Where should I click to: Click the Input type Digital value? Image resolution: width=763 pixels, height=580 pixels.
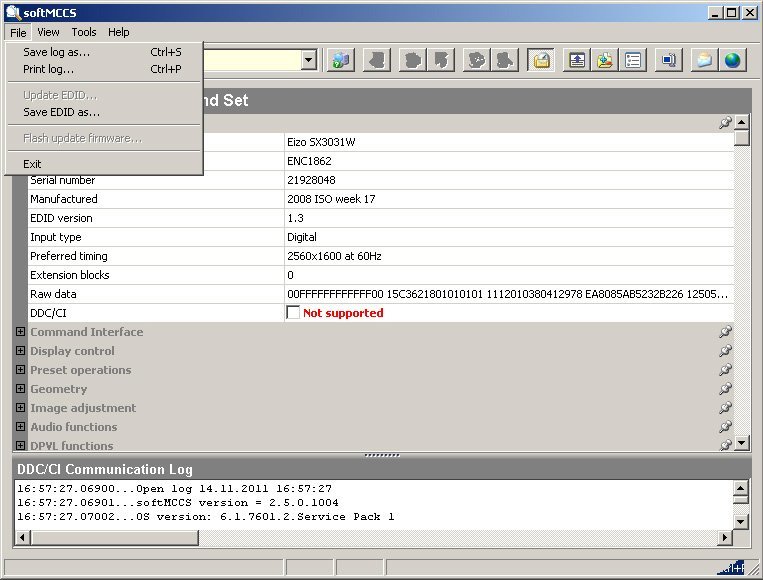(301, 237)
